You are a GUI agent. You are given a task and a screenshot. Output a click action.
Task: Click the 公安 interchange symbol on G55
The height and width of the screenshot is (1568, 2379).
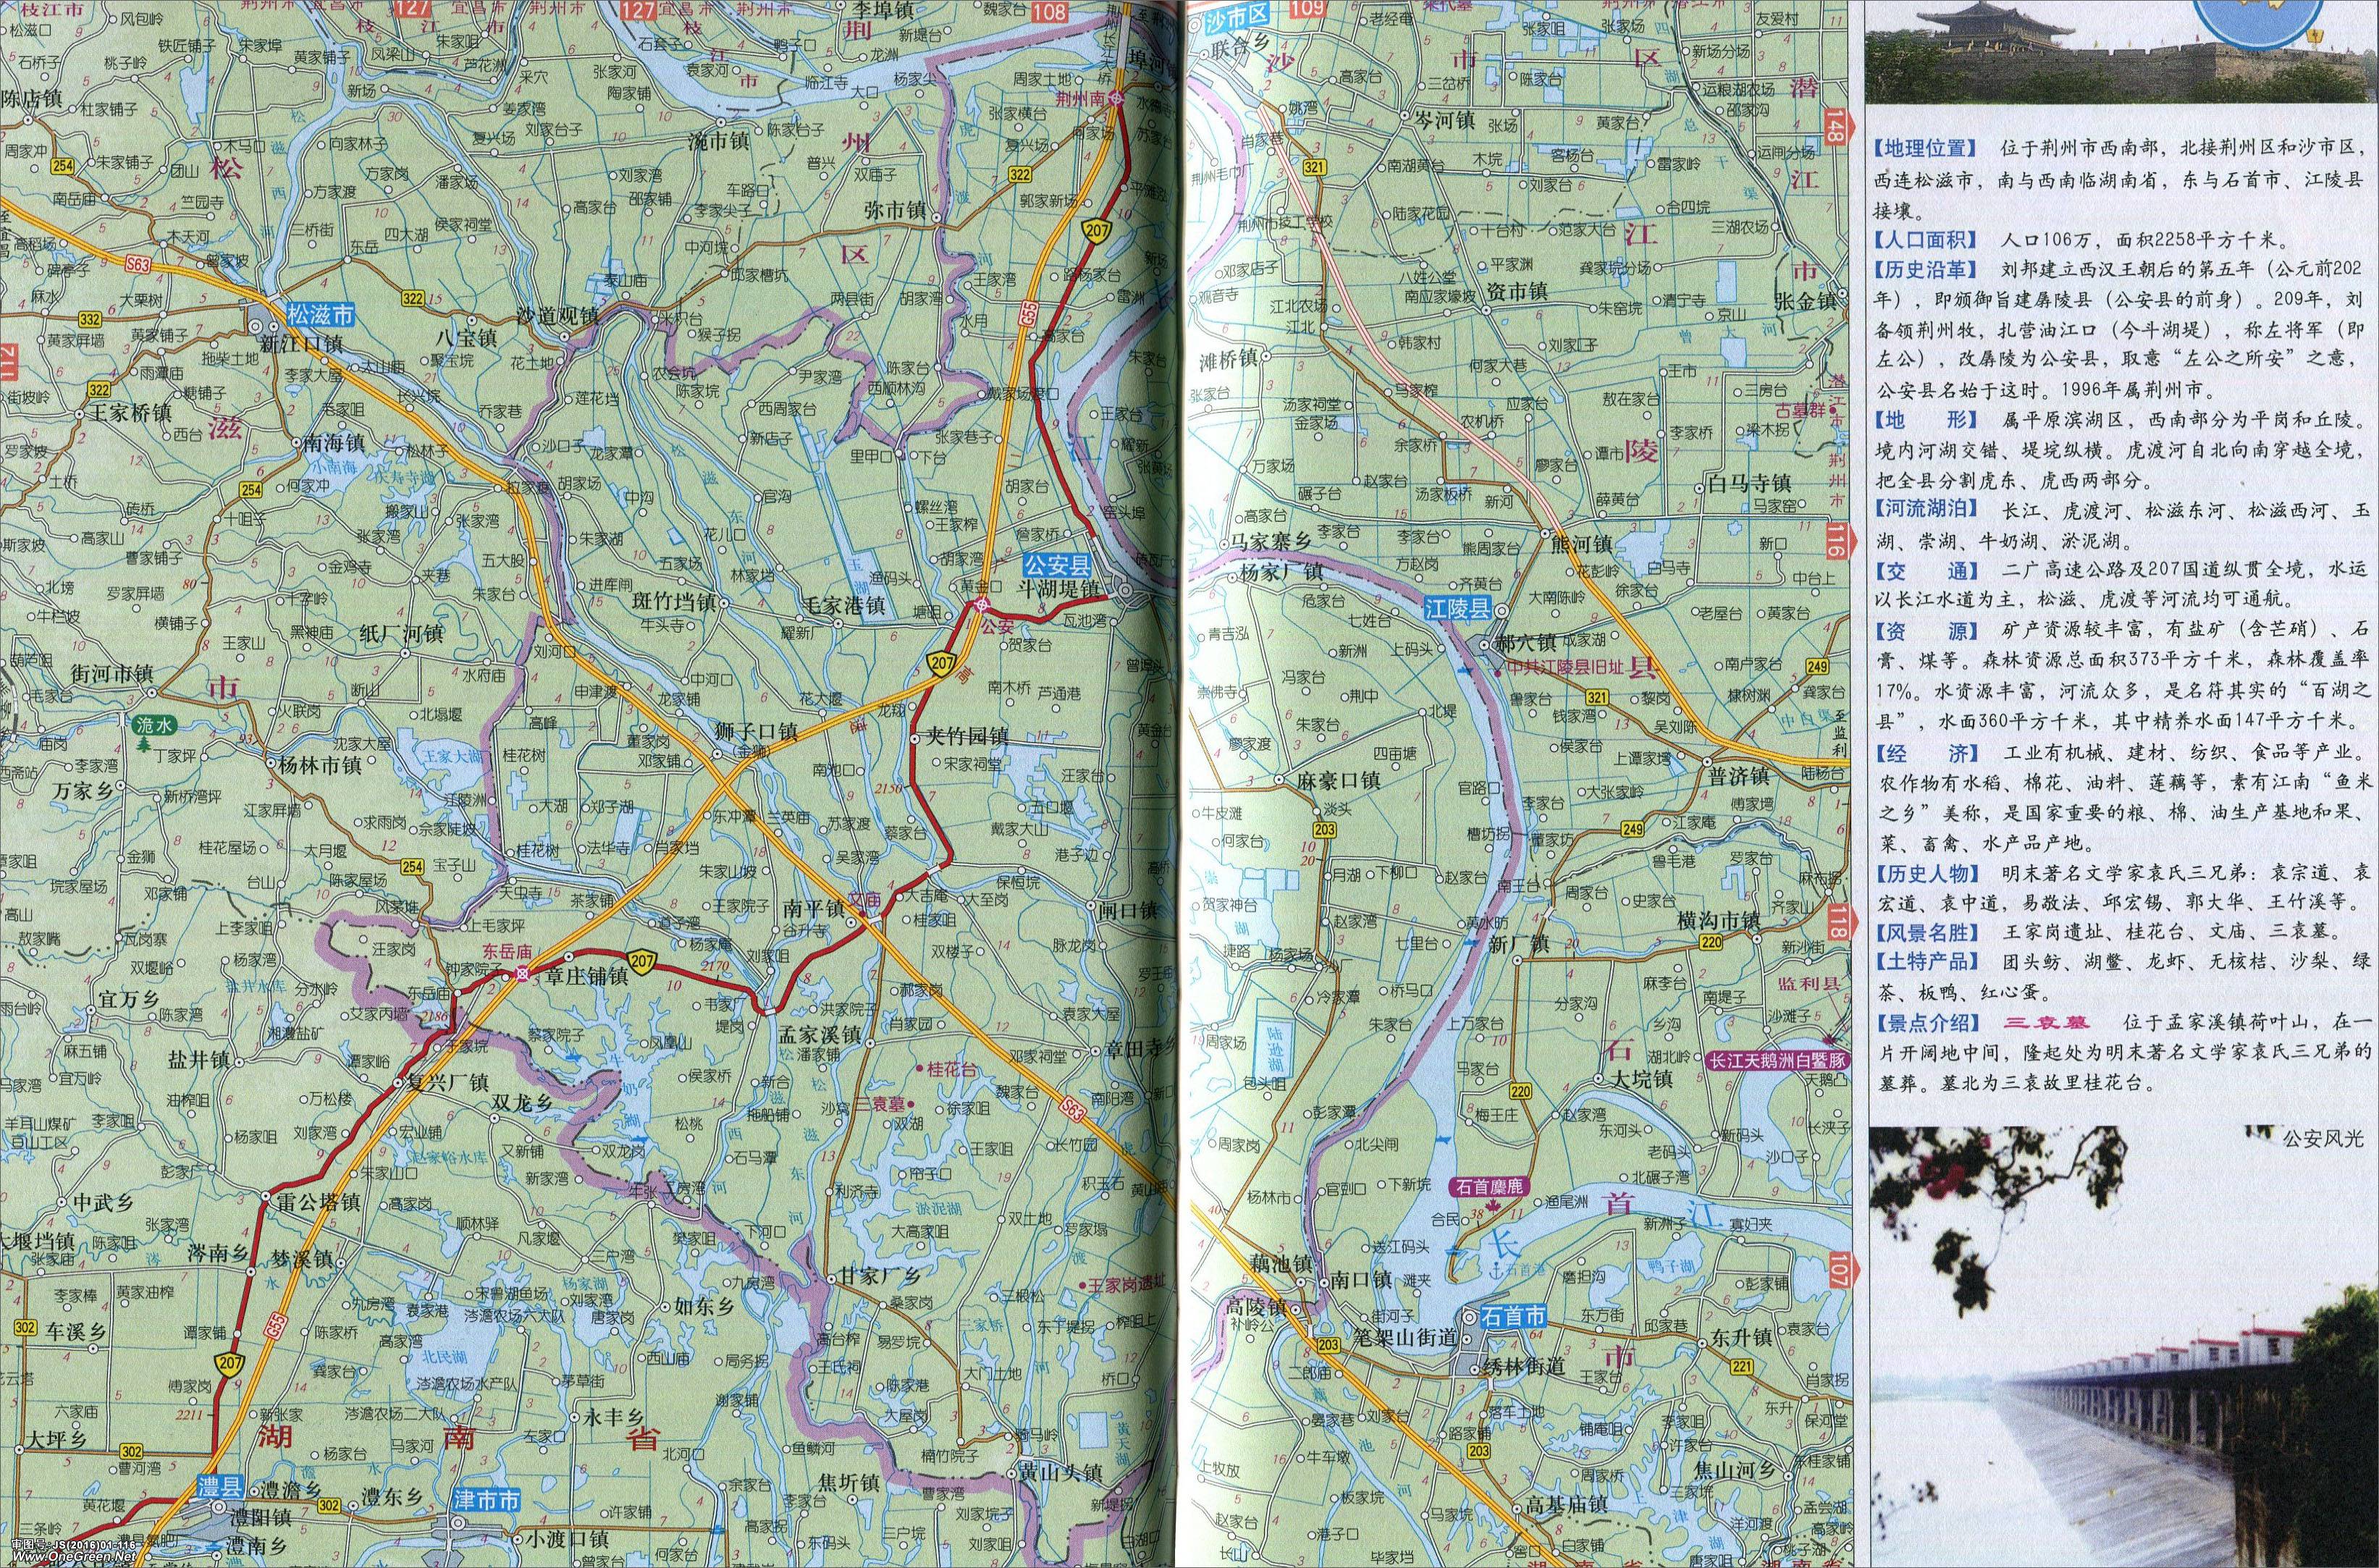tap(983, 606)
